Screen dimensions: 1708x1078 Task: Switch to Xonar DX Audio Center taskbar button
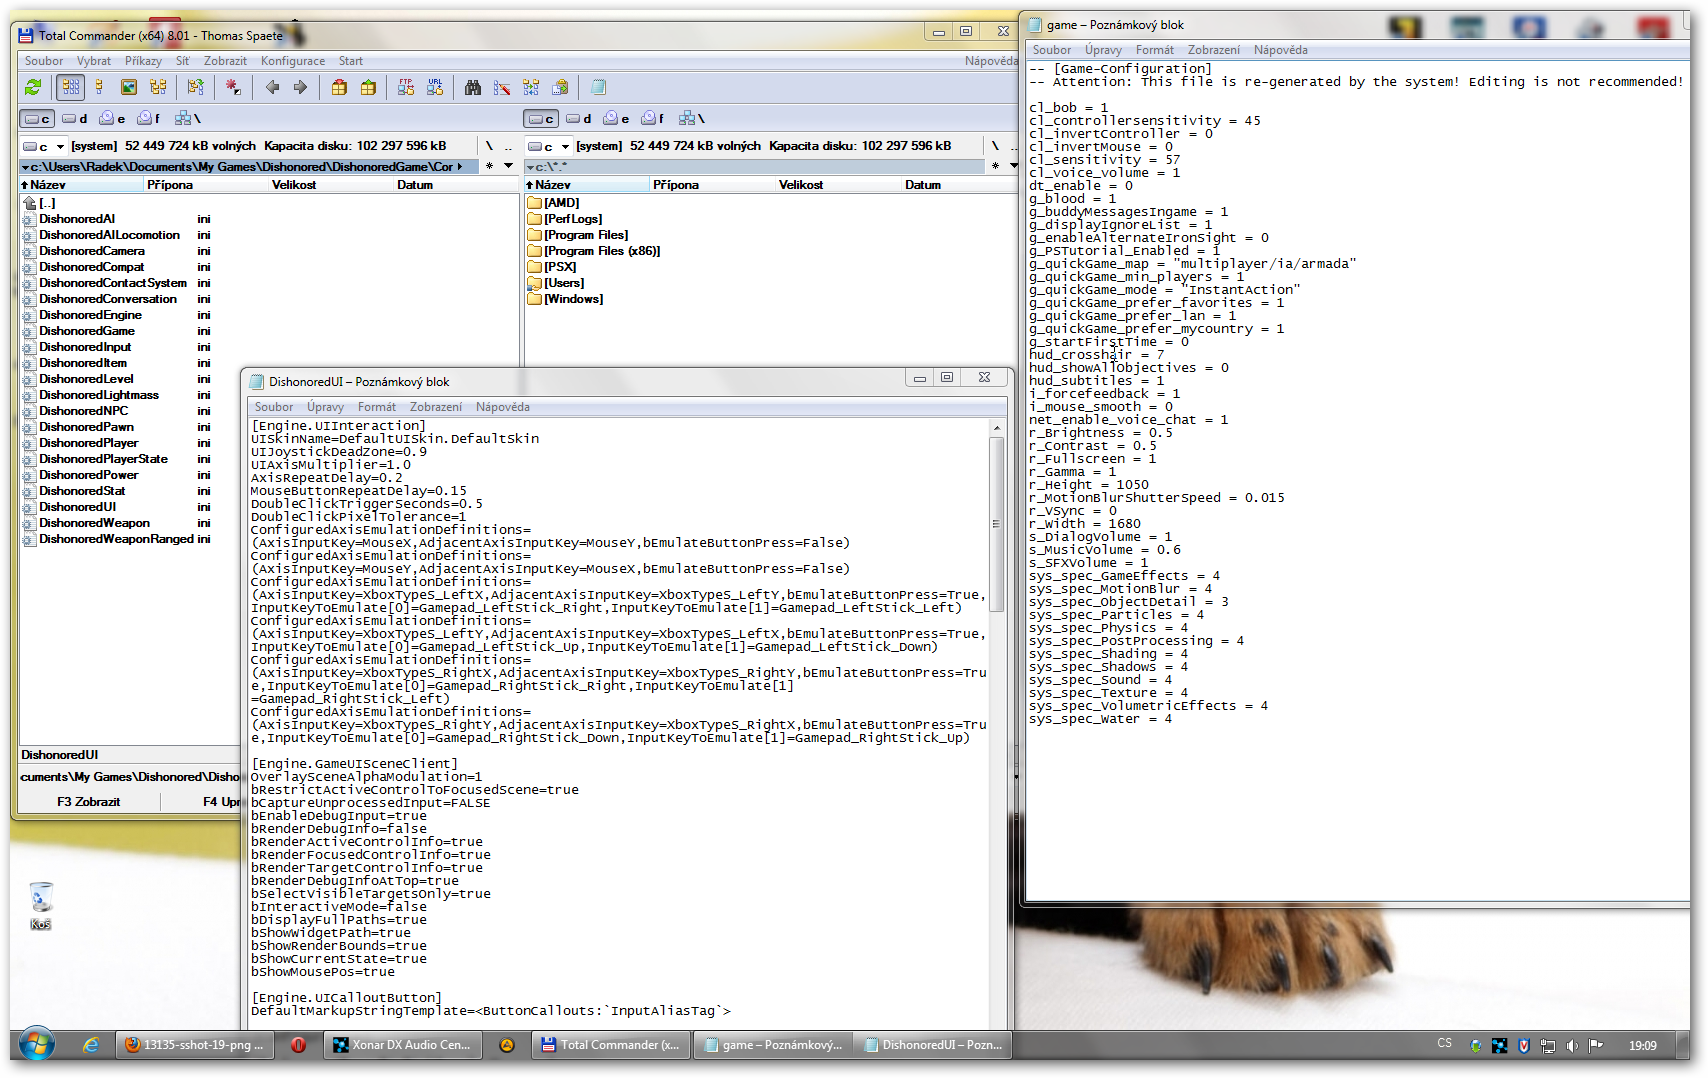(404, 1045)
